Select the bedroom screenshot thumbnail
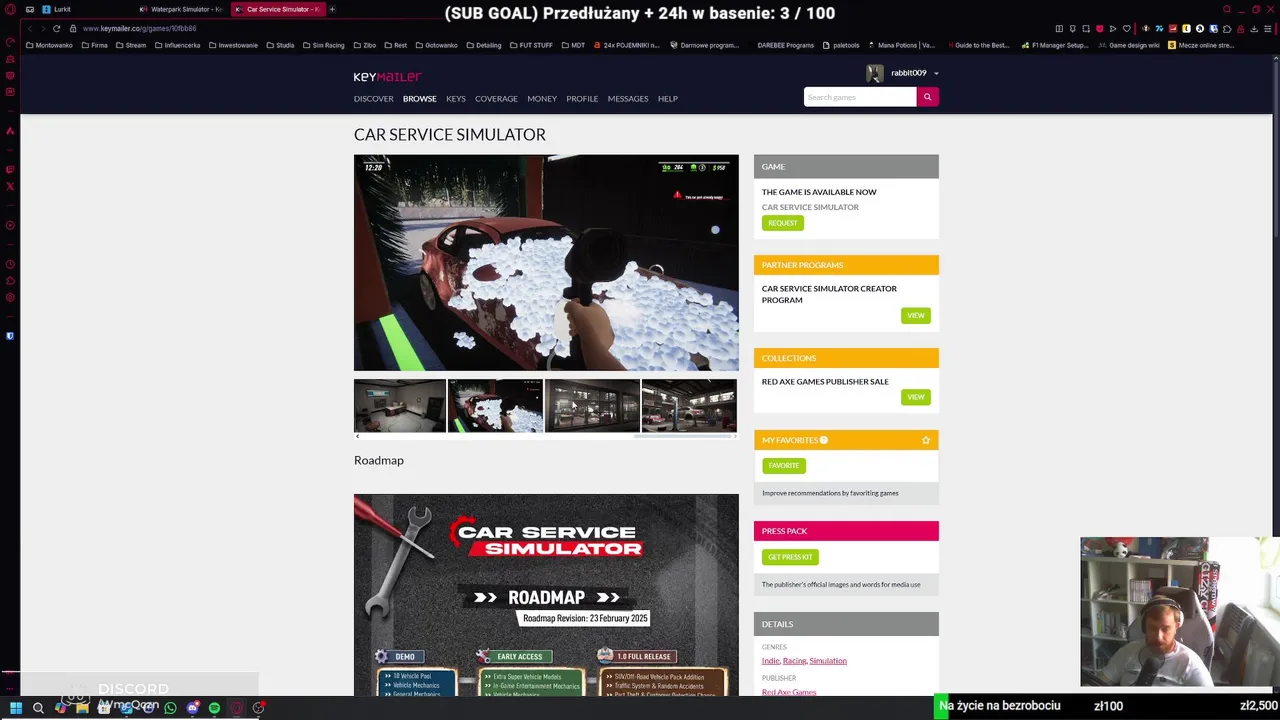Image resolution: width=1280 pixels, height=720 pixels. coord(400,405)
